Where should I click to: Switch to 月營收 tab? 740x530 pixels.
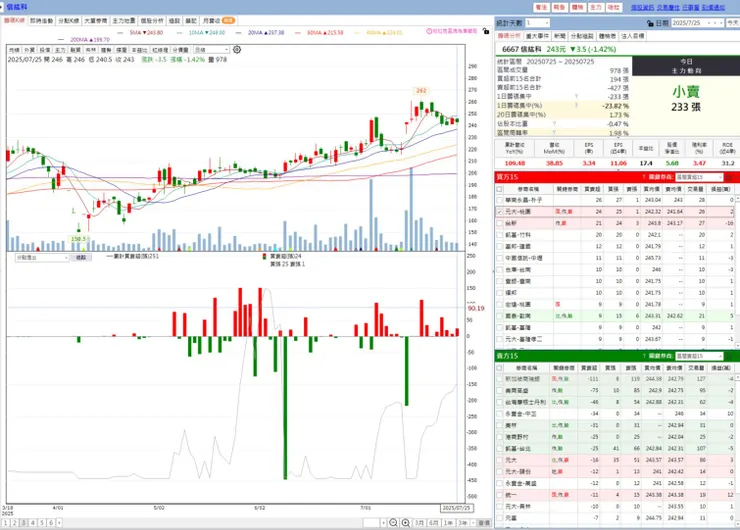click(x=218, y=21)
